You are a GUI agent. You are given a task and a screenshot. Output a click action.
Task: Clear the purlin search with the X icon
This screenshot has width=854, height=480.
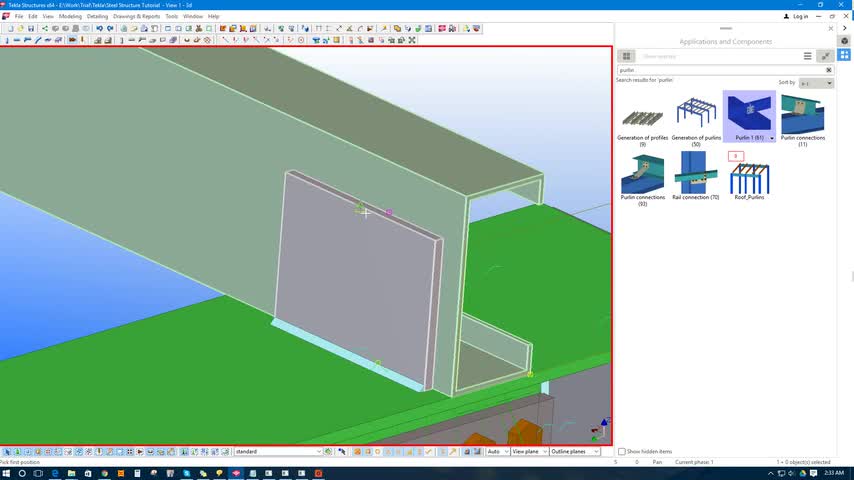point(828,70)
